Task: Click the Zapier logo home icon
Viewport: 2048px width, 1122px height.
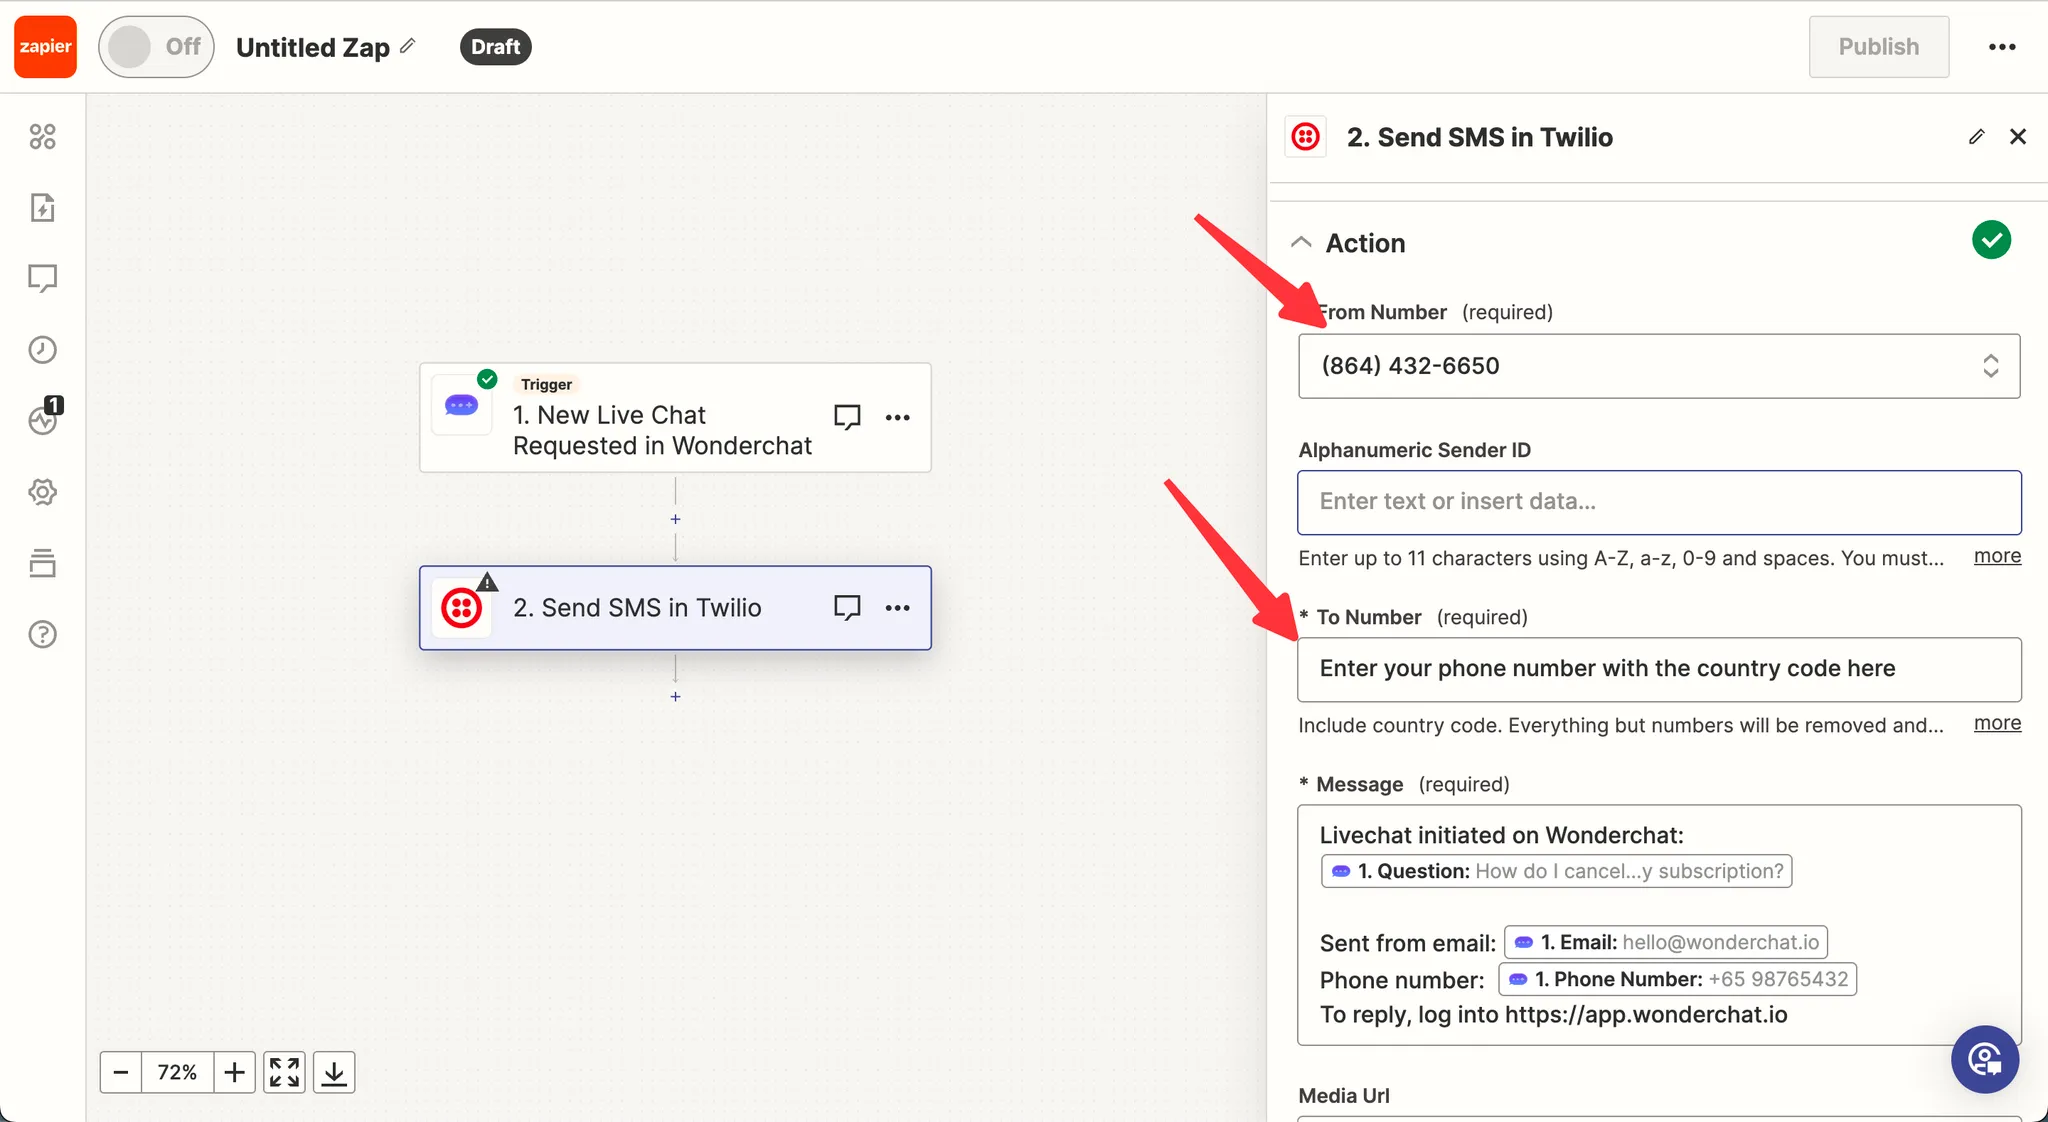Action: point(45,47)
